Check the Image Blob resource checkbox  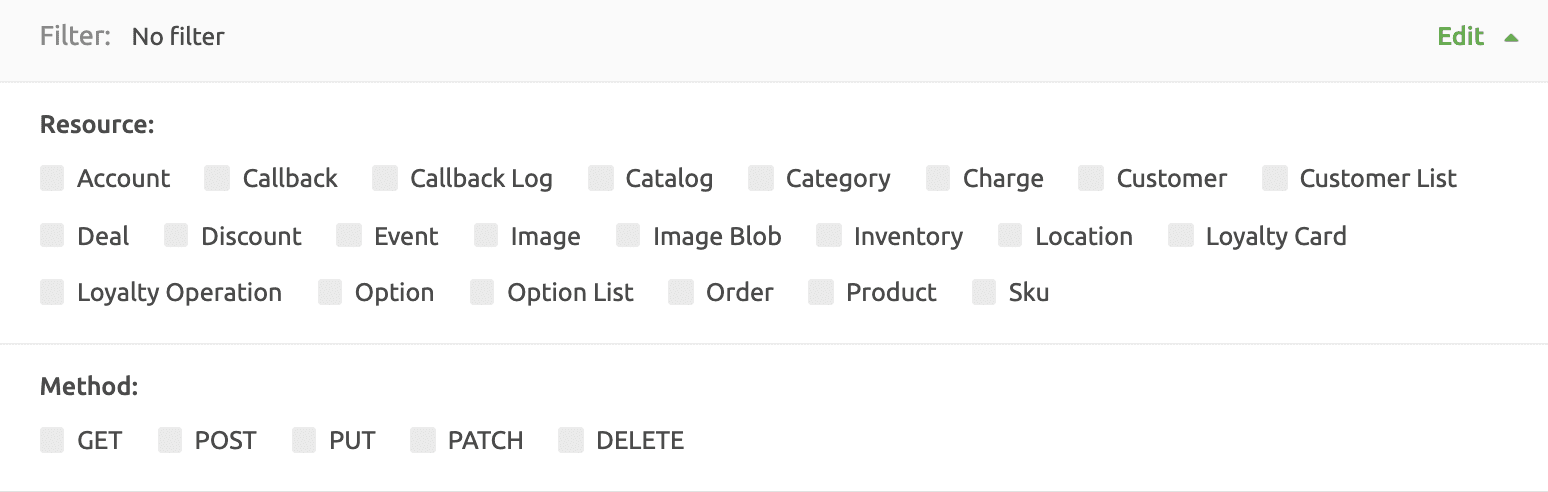tap(628, 236)
